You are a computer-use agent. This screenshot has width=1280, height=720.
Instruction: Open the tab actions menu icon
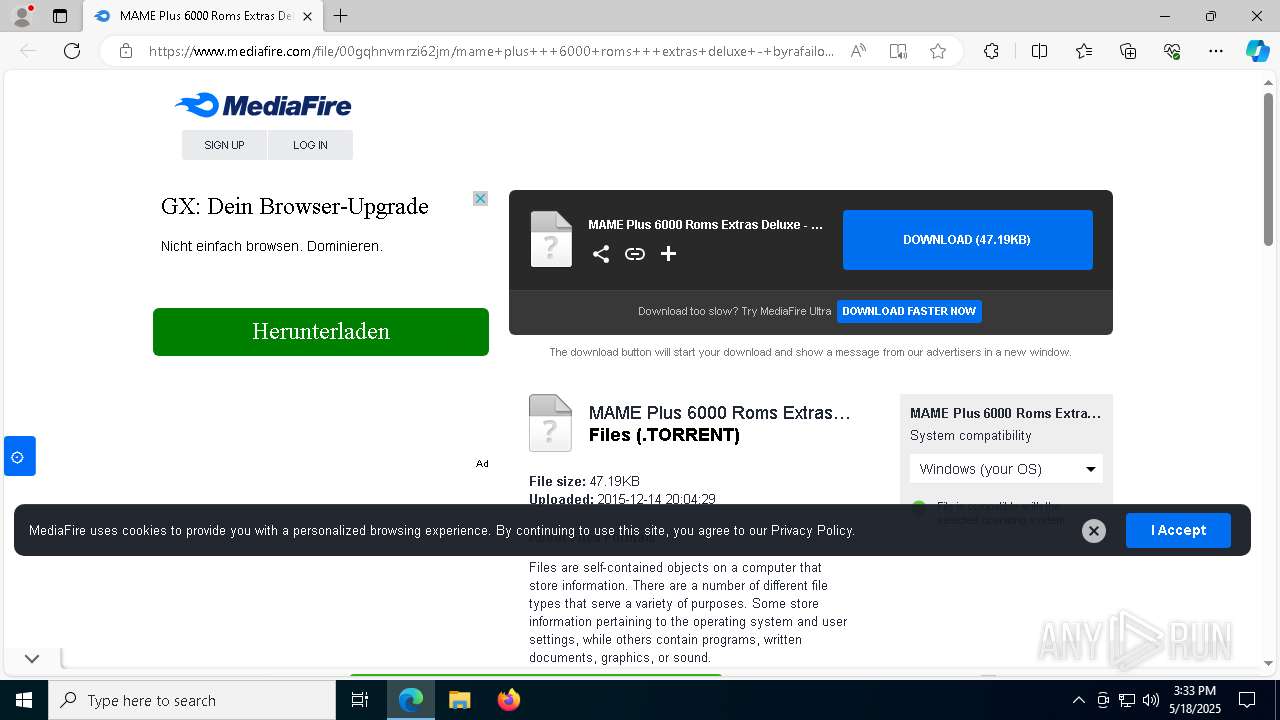[x=60, y=16]
